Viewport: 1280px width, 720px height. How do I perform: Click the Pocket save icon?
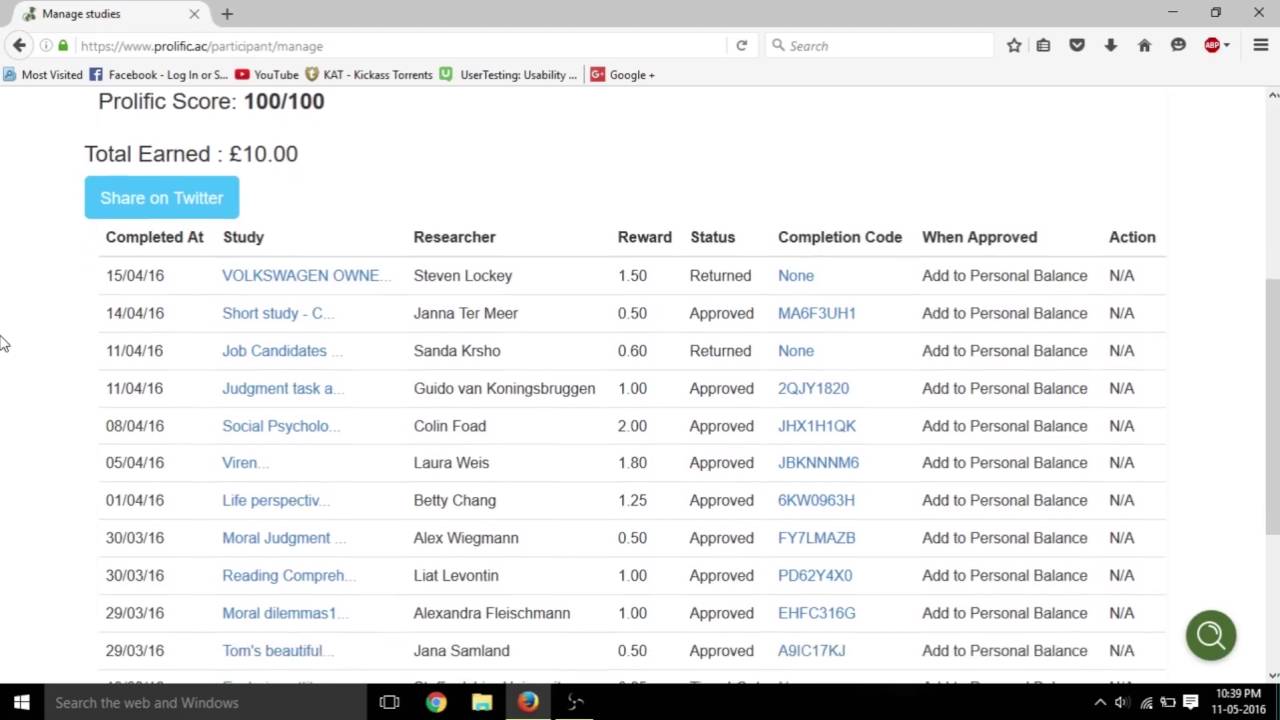[1077, 45]
